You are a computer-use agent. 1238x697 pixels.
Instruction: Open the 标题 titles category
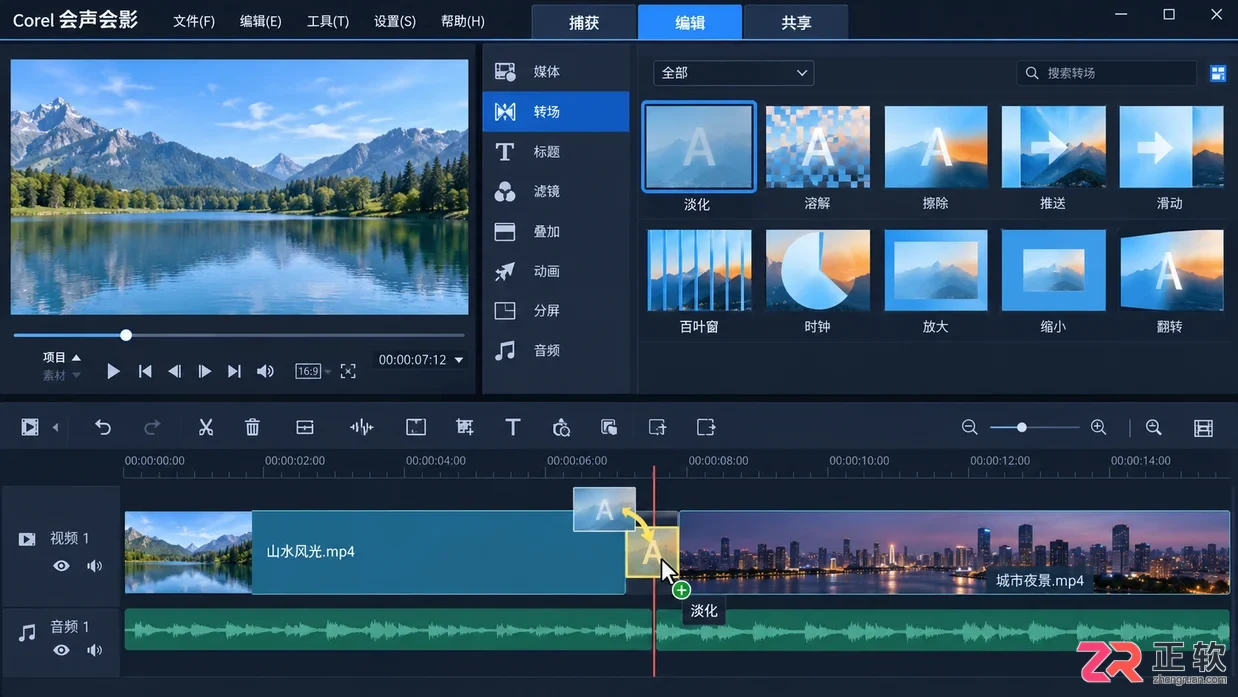click(556, 152)
